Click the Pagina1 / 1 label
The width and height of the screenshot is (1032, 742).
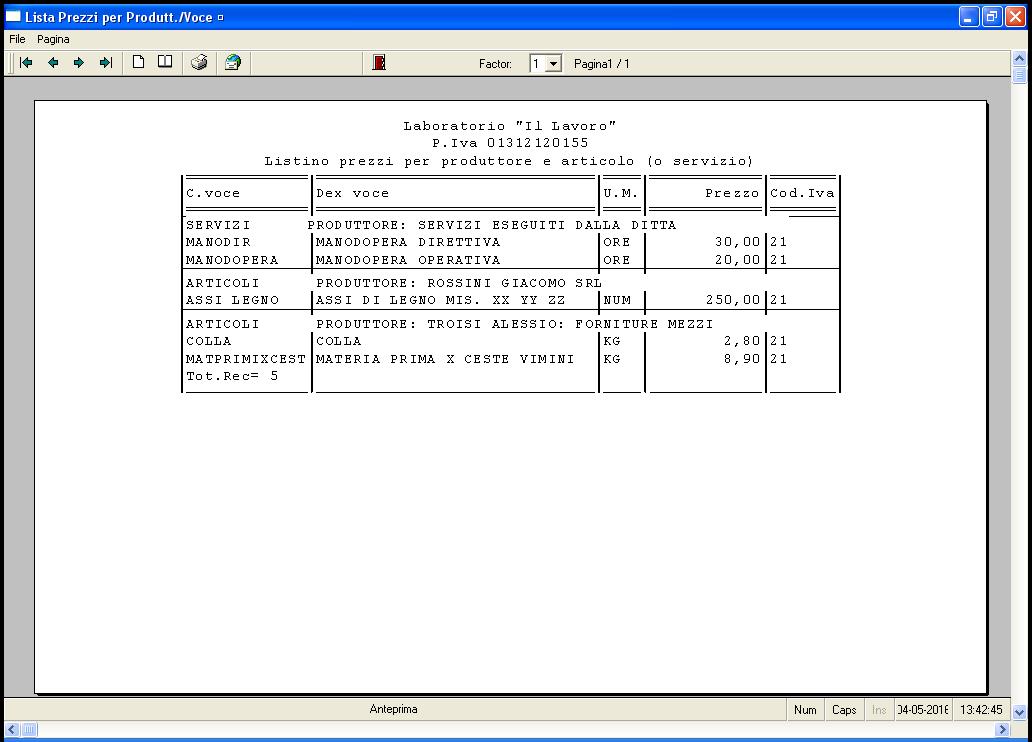[x=602, y=64]
